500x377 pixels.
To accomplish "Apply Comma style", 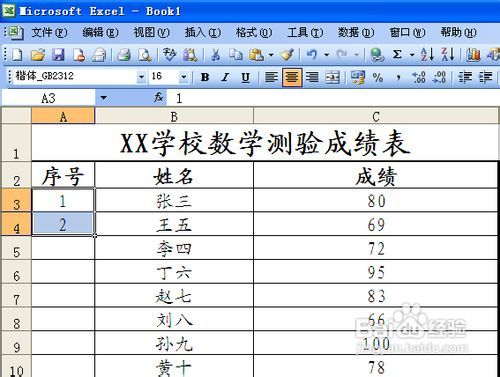I will pyautogui.click(x=398, y=78).
